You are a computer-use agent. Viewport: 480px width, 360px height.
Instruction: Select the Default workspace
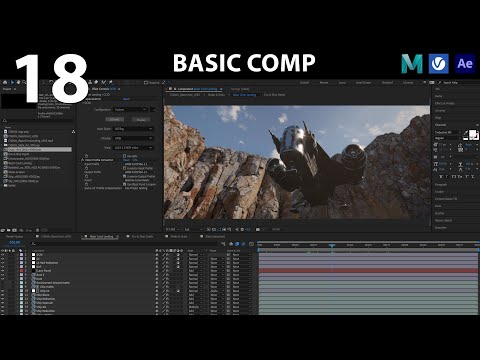coord(304,82)
